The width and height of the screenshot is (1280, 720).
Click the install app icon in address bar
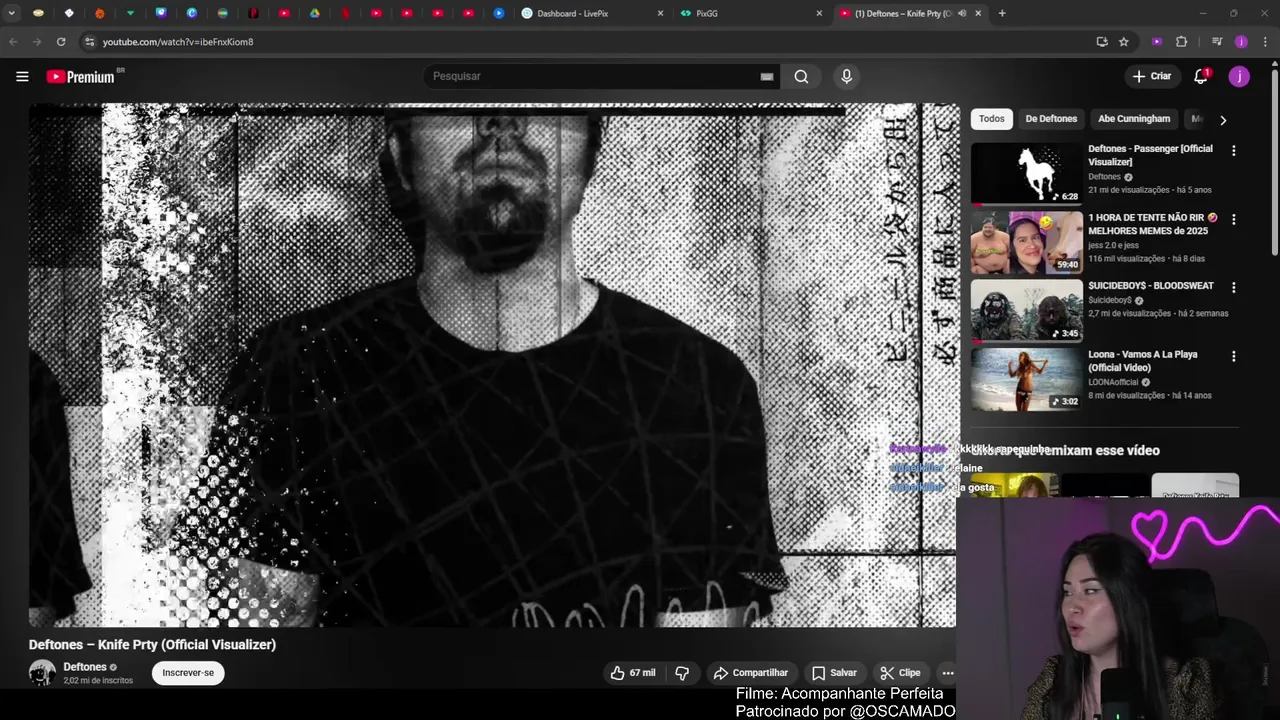[1102, 42]
